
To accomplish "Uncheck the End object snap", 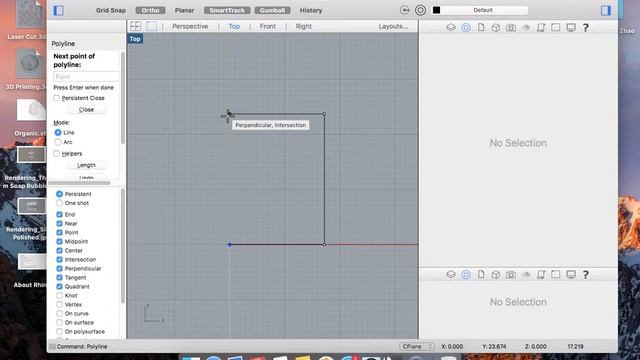I will tap(60, 214).
